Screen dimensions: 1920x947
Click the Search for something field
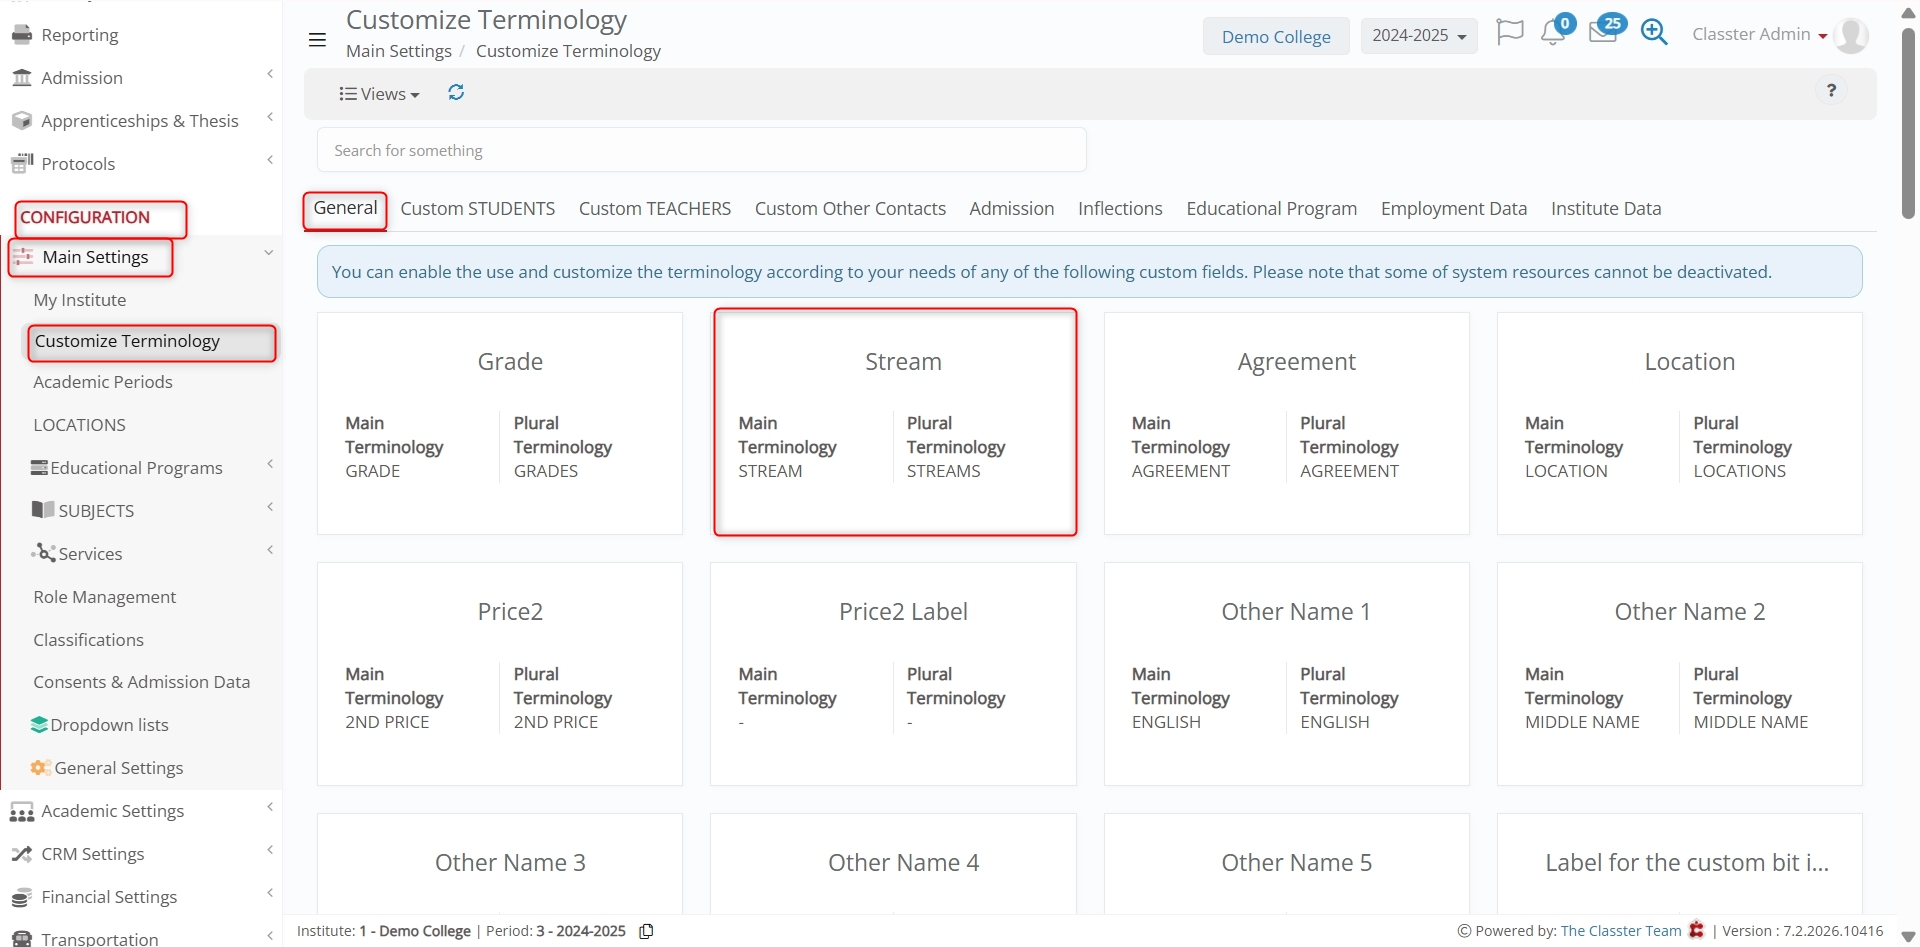pyautogui.click(x=701, y=150)
